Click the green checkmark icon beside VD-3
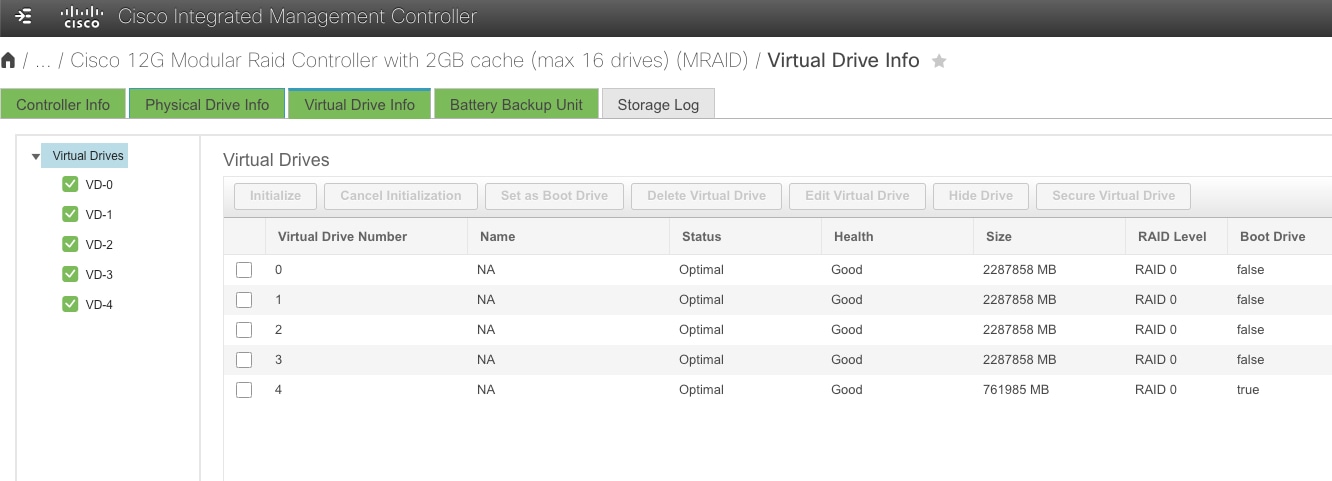The height and width of the screenshot is (481, 1332). pos(70,274)
